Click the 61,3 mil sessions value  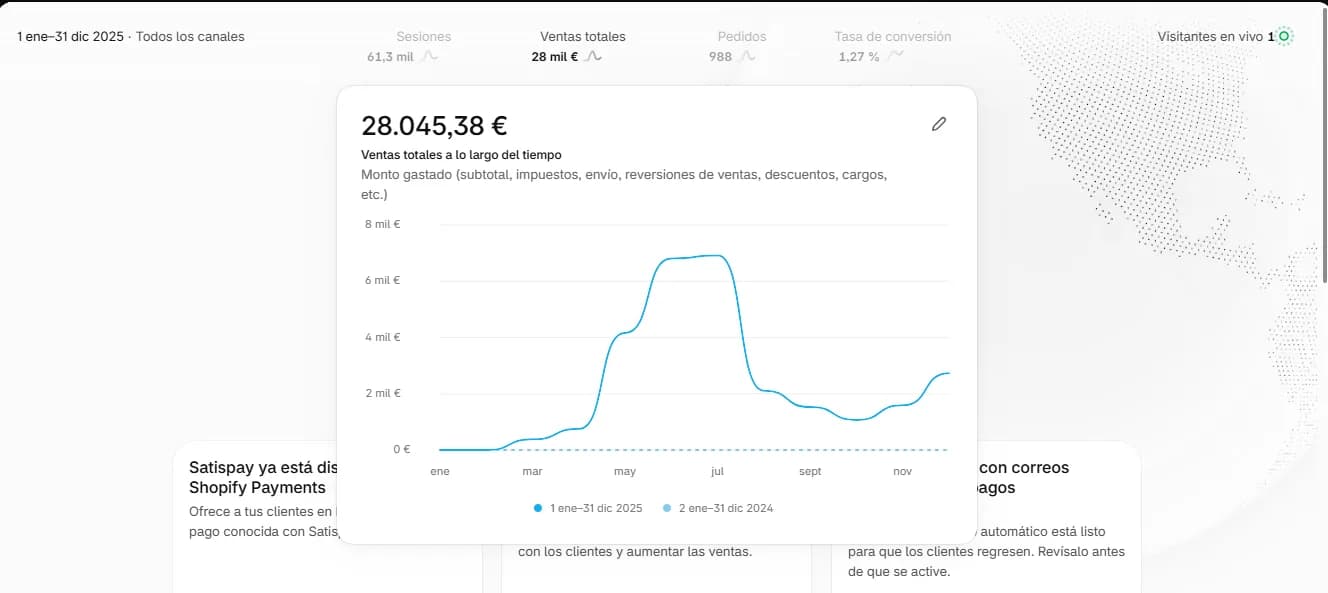[x=390, y=57]
